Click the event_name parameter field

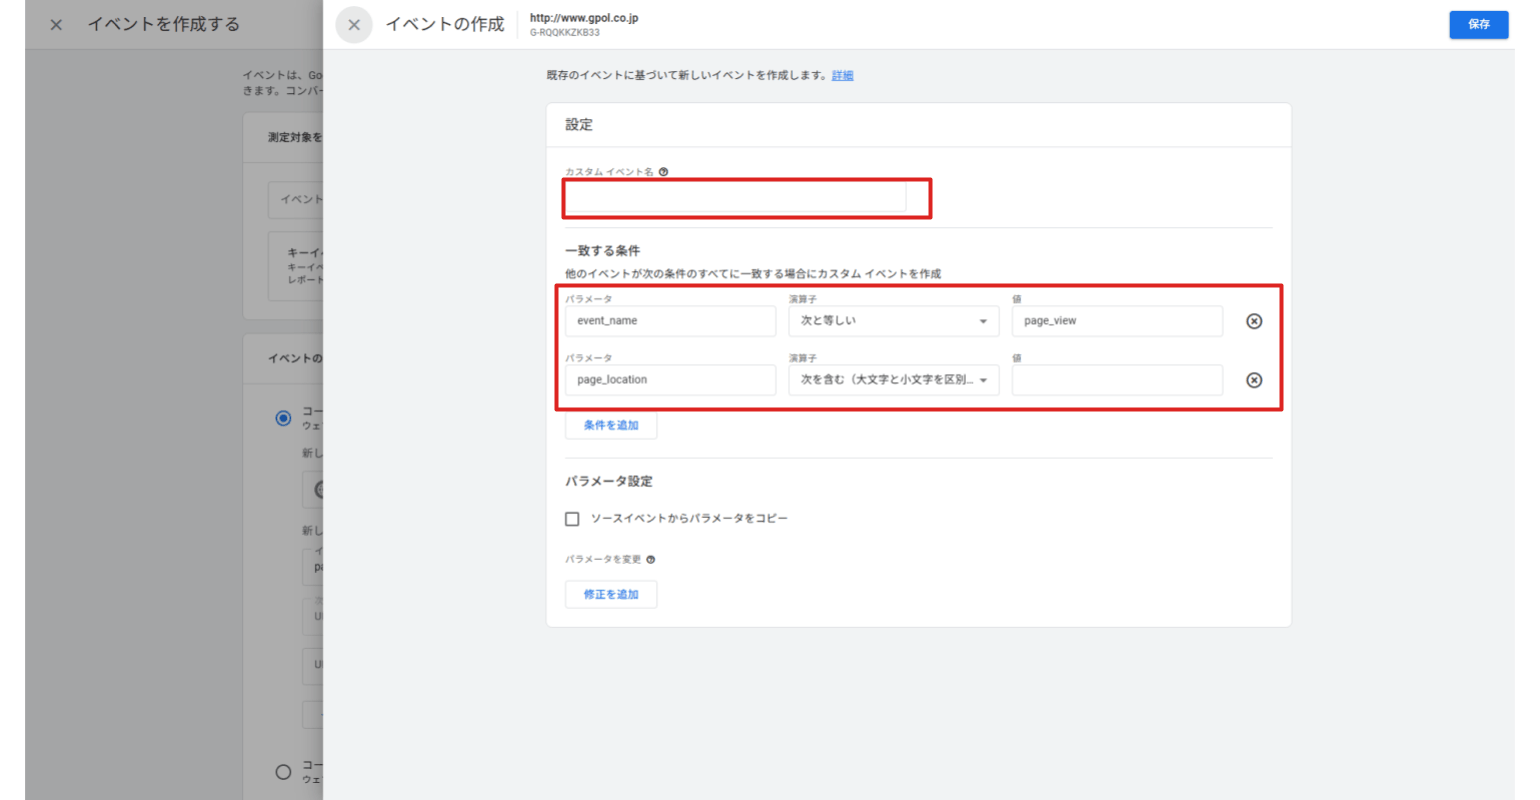pyautogui.click(x=670, y=321)
